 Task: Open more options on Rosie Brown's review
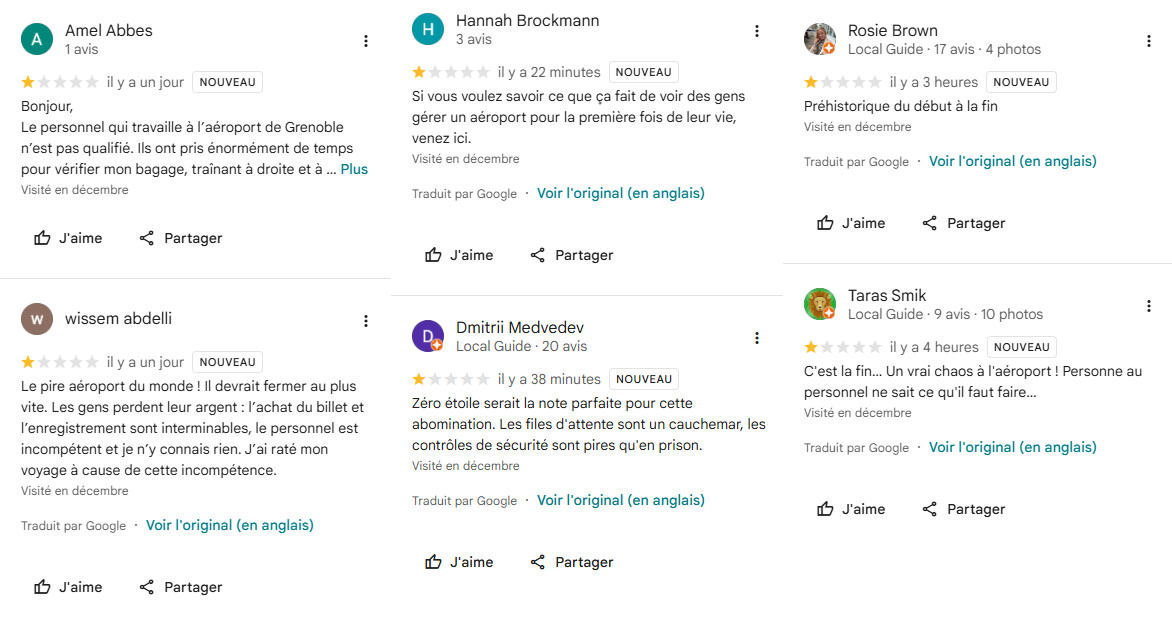pyautogui.click(x=1149, y=41)
